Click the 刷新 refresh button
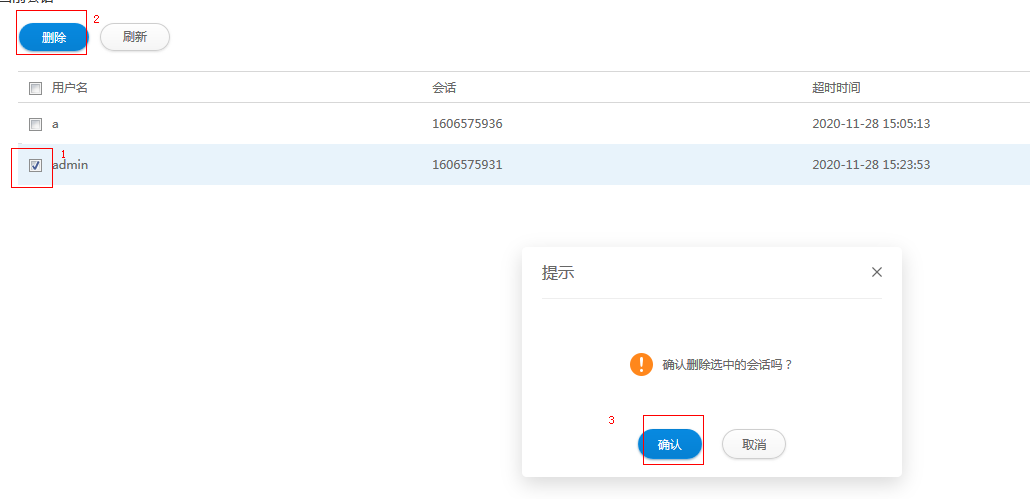Viewport: 1030px width, 499px height. [x=135, y=37]
